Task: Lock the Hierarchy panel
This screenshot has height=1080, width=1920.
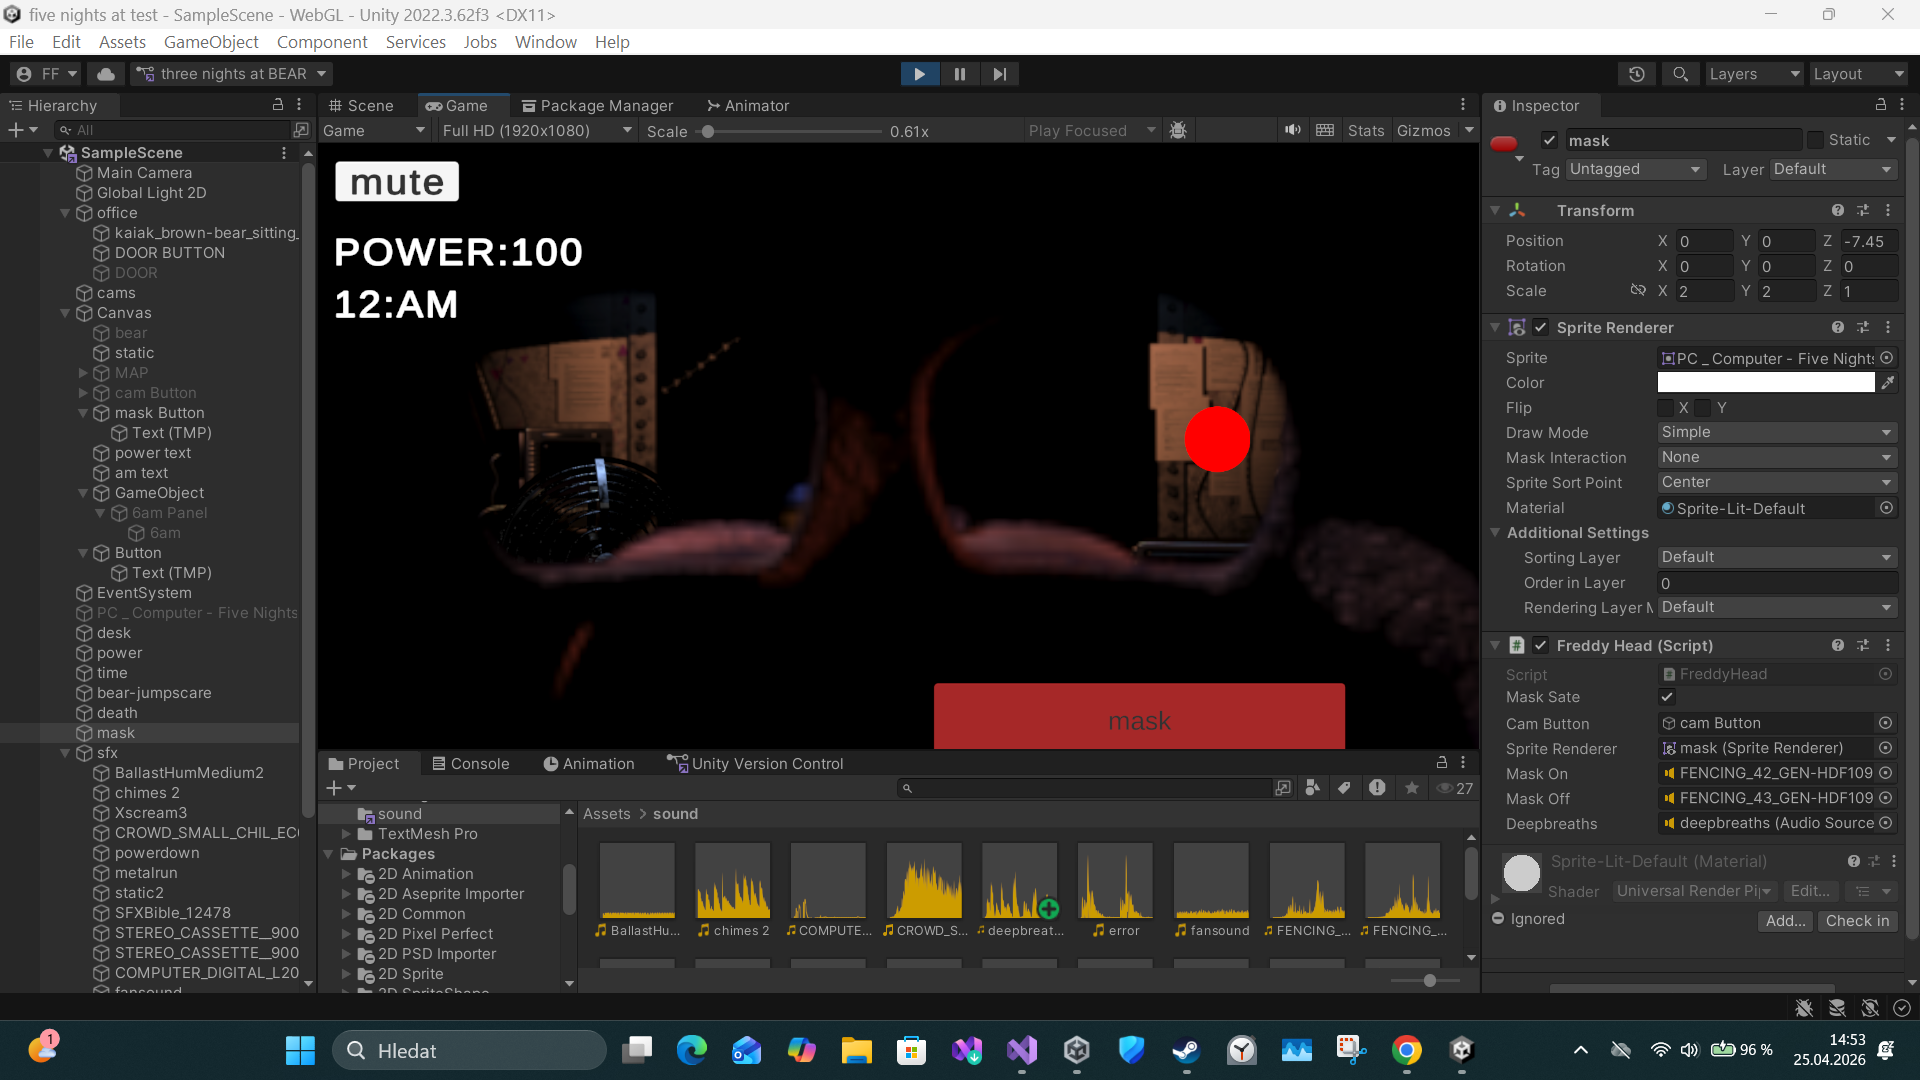Action: (x=278, y=105)
